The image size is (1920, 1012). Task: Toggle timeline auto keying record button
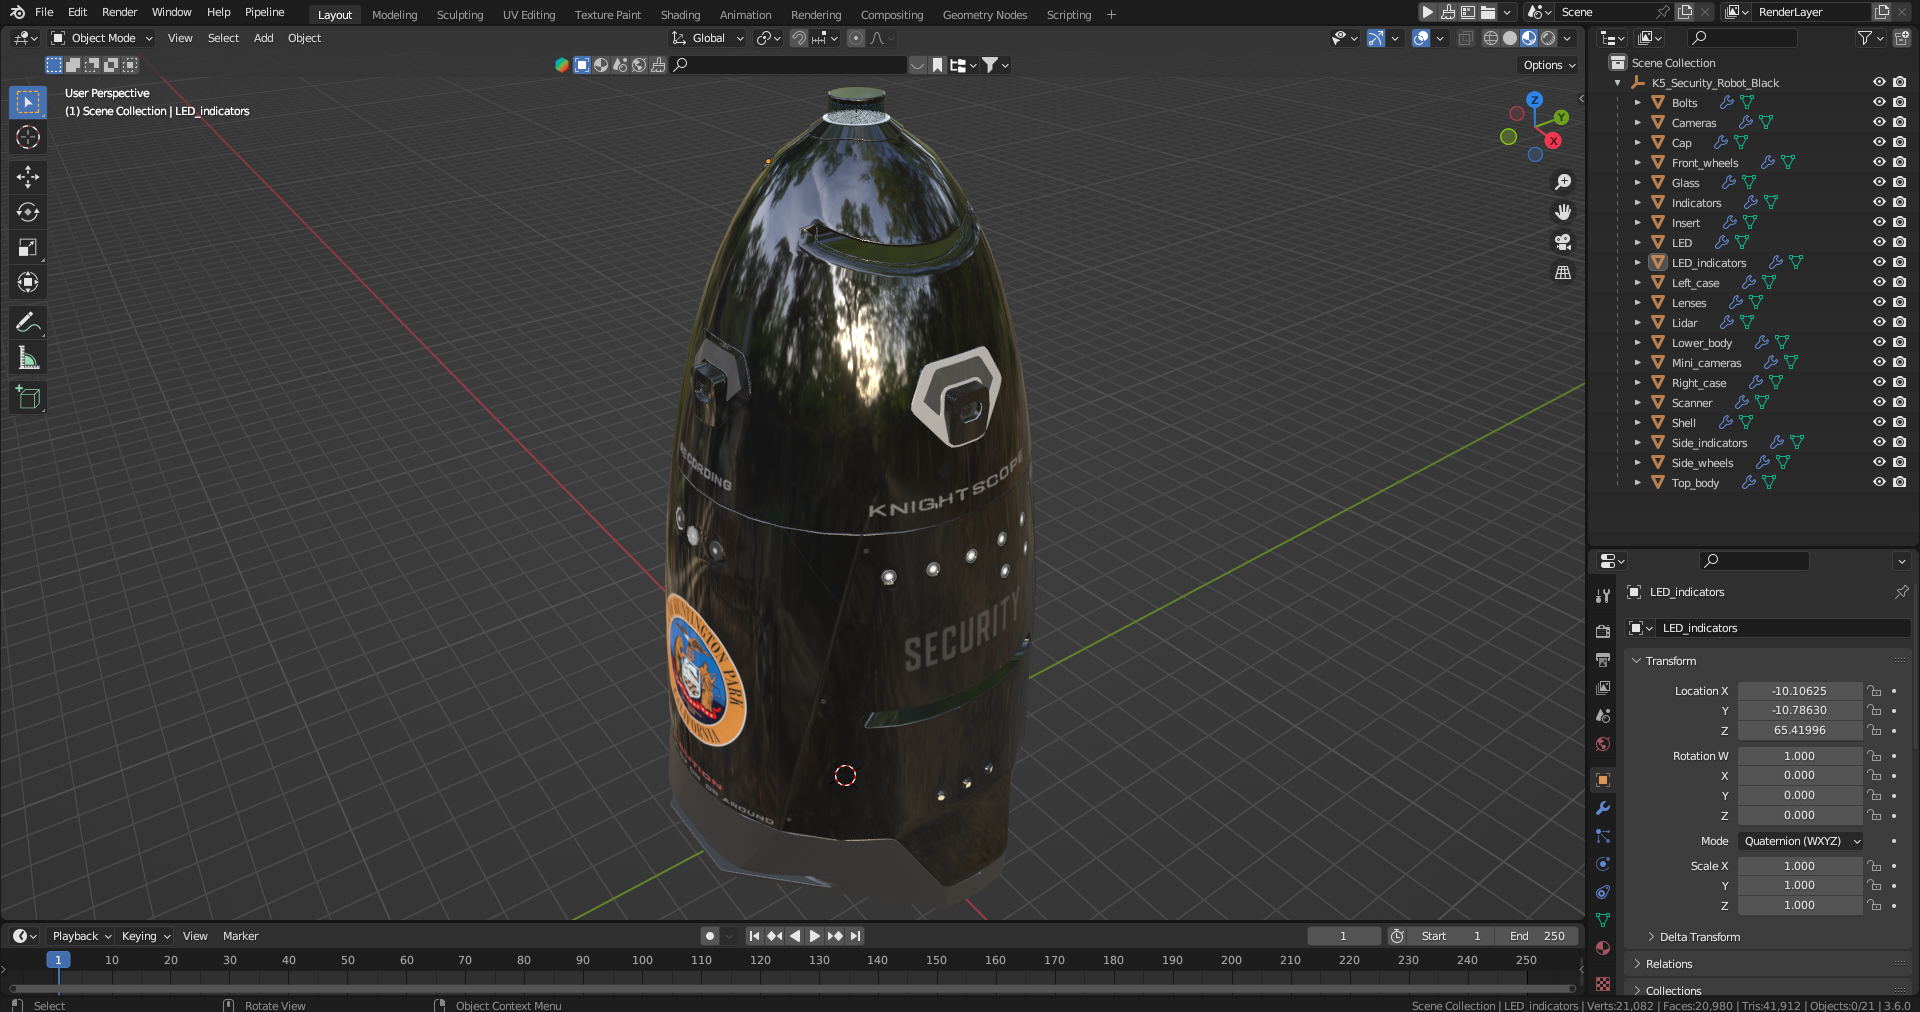pyautogui.click(x=710, y=936)
